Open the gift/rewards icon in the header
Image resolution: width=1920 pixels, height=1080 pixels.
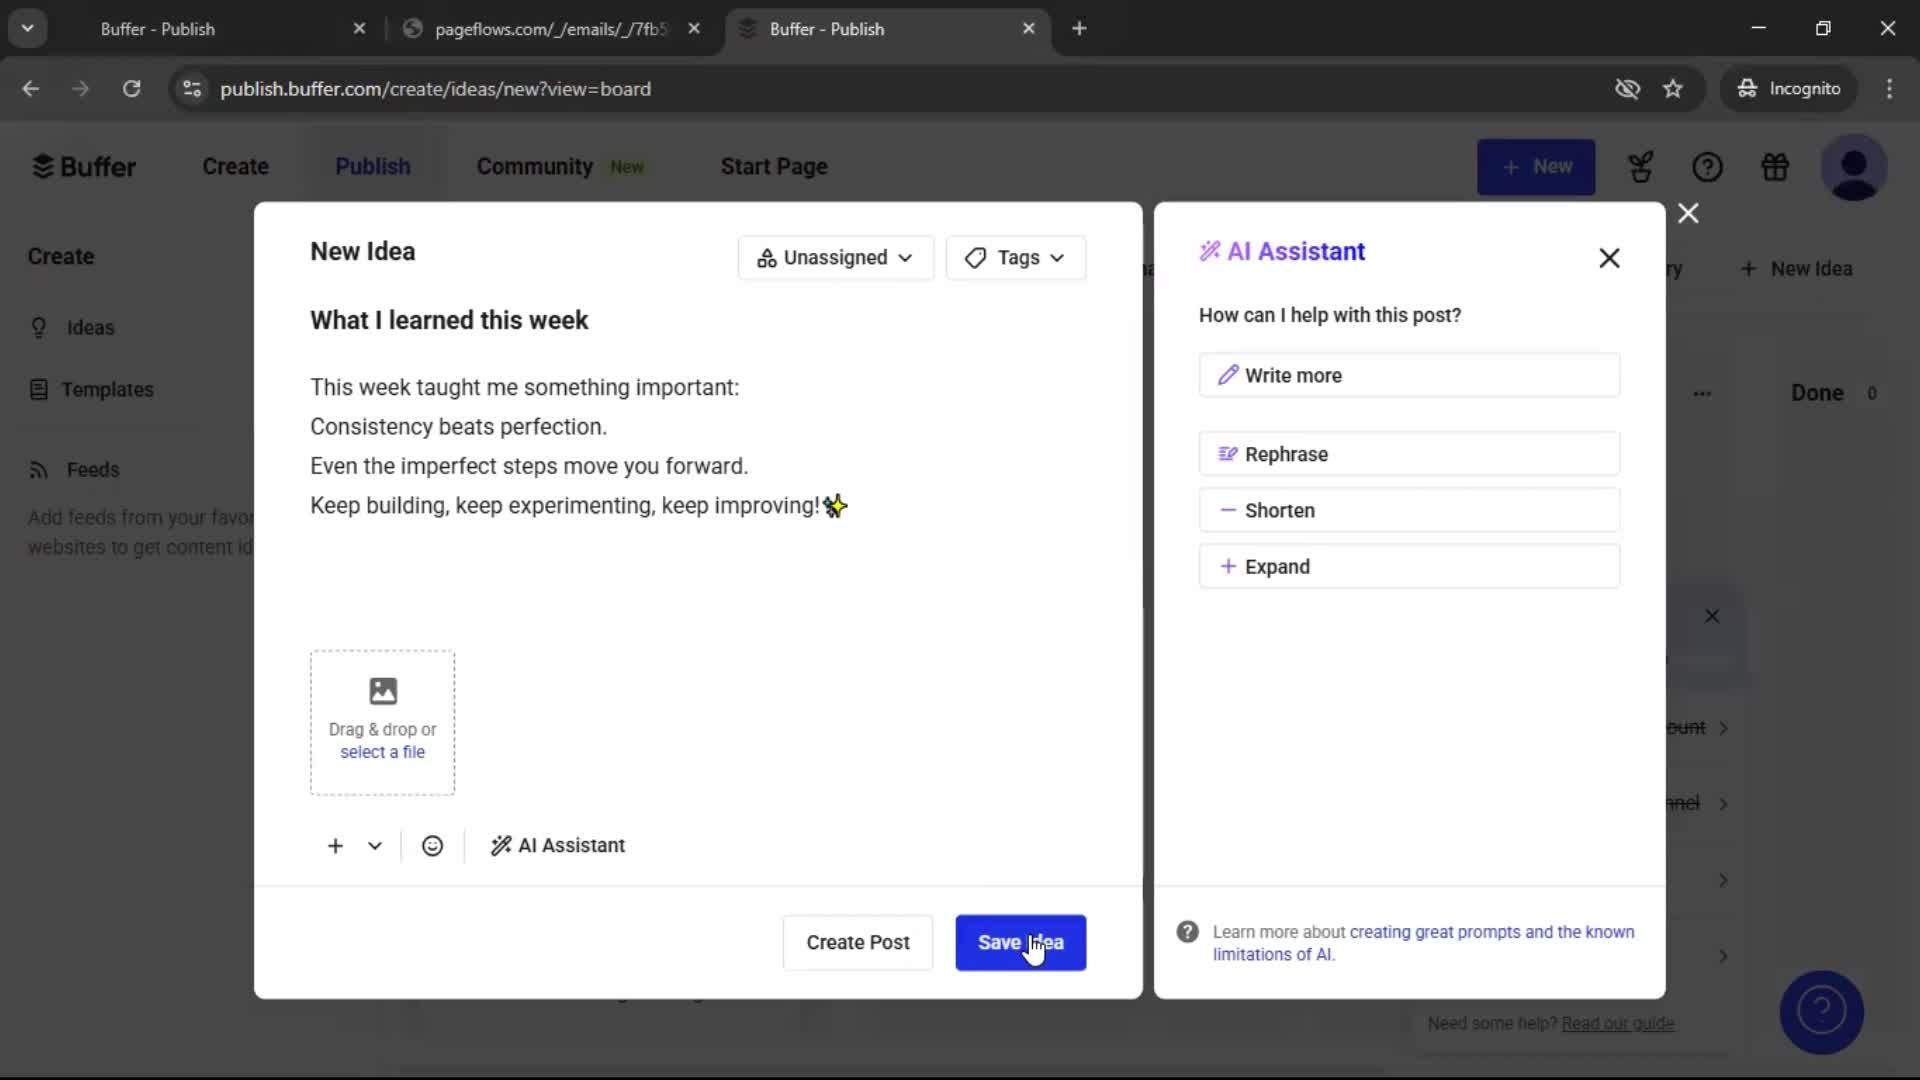point(1776,166)
